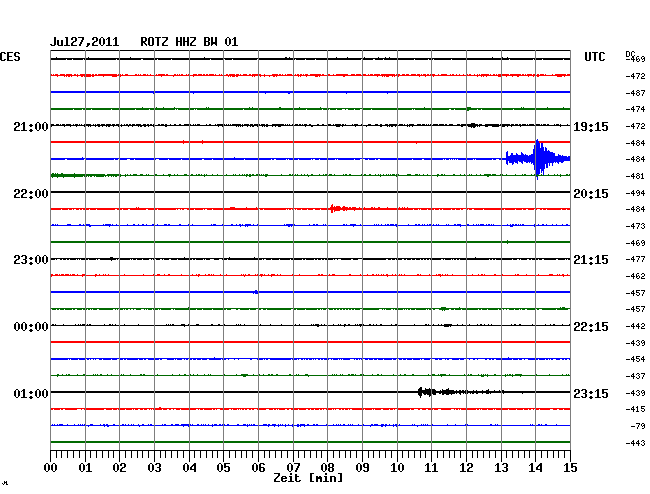
Task: Click the 12 minute axis label
Action: pos(466,468)
